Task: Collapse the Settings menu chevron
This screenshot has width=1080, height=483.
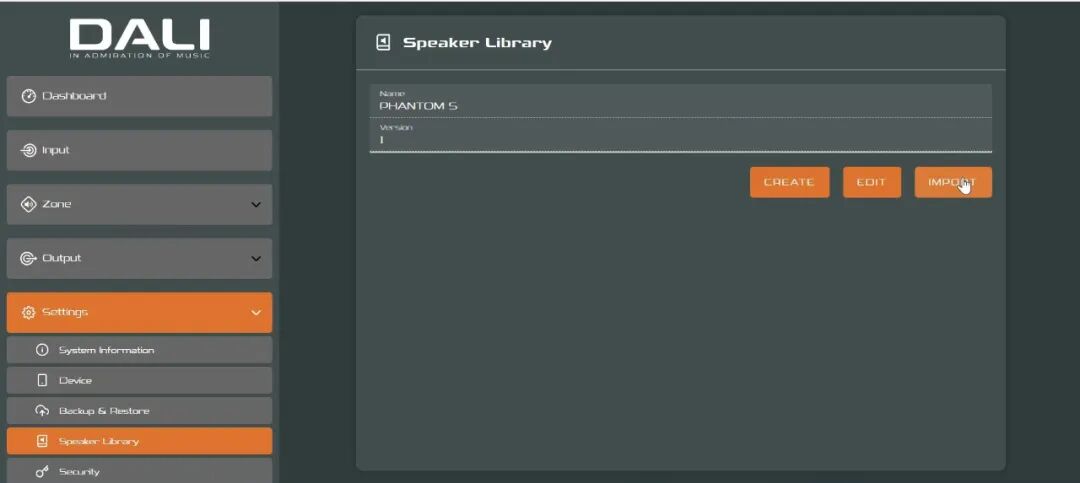Action: click(x=256, y=312)
